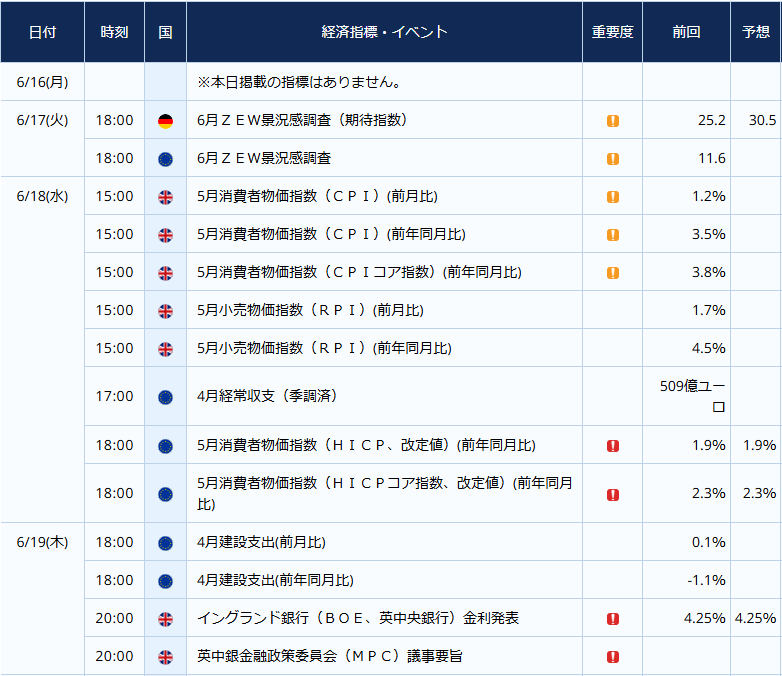Click UK flag in CPI (前月比) row

[x=165, y=197]
